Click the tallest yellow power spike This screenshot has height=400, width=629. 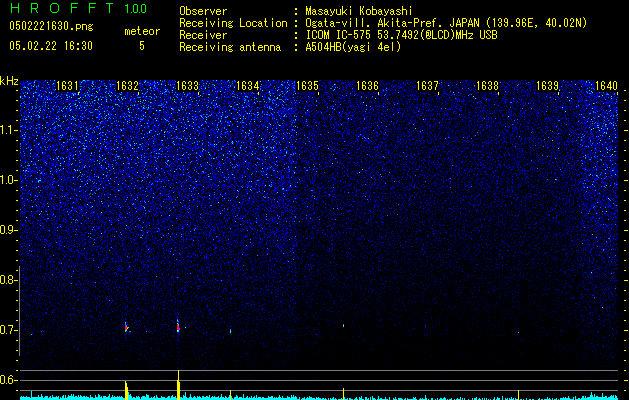pyautogui.click(x=178, y=385)
